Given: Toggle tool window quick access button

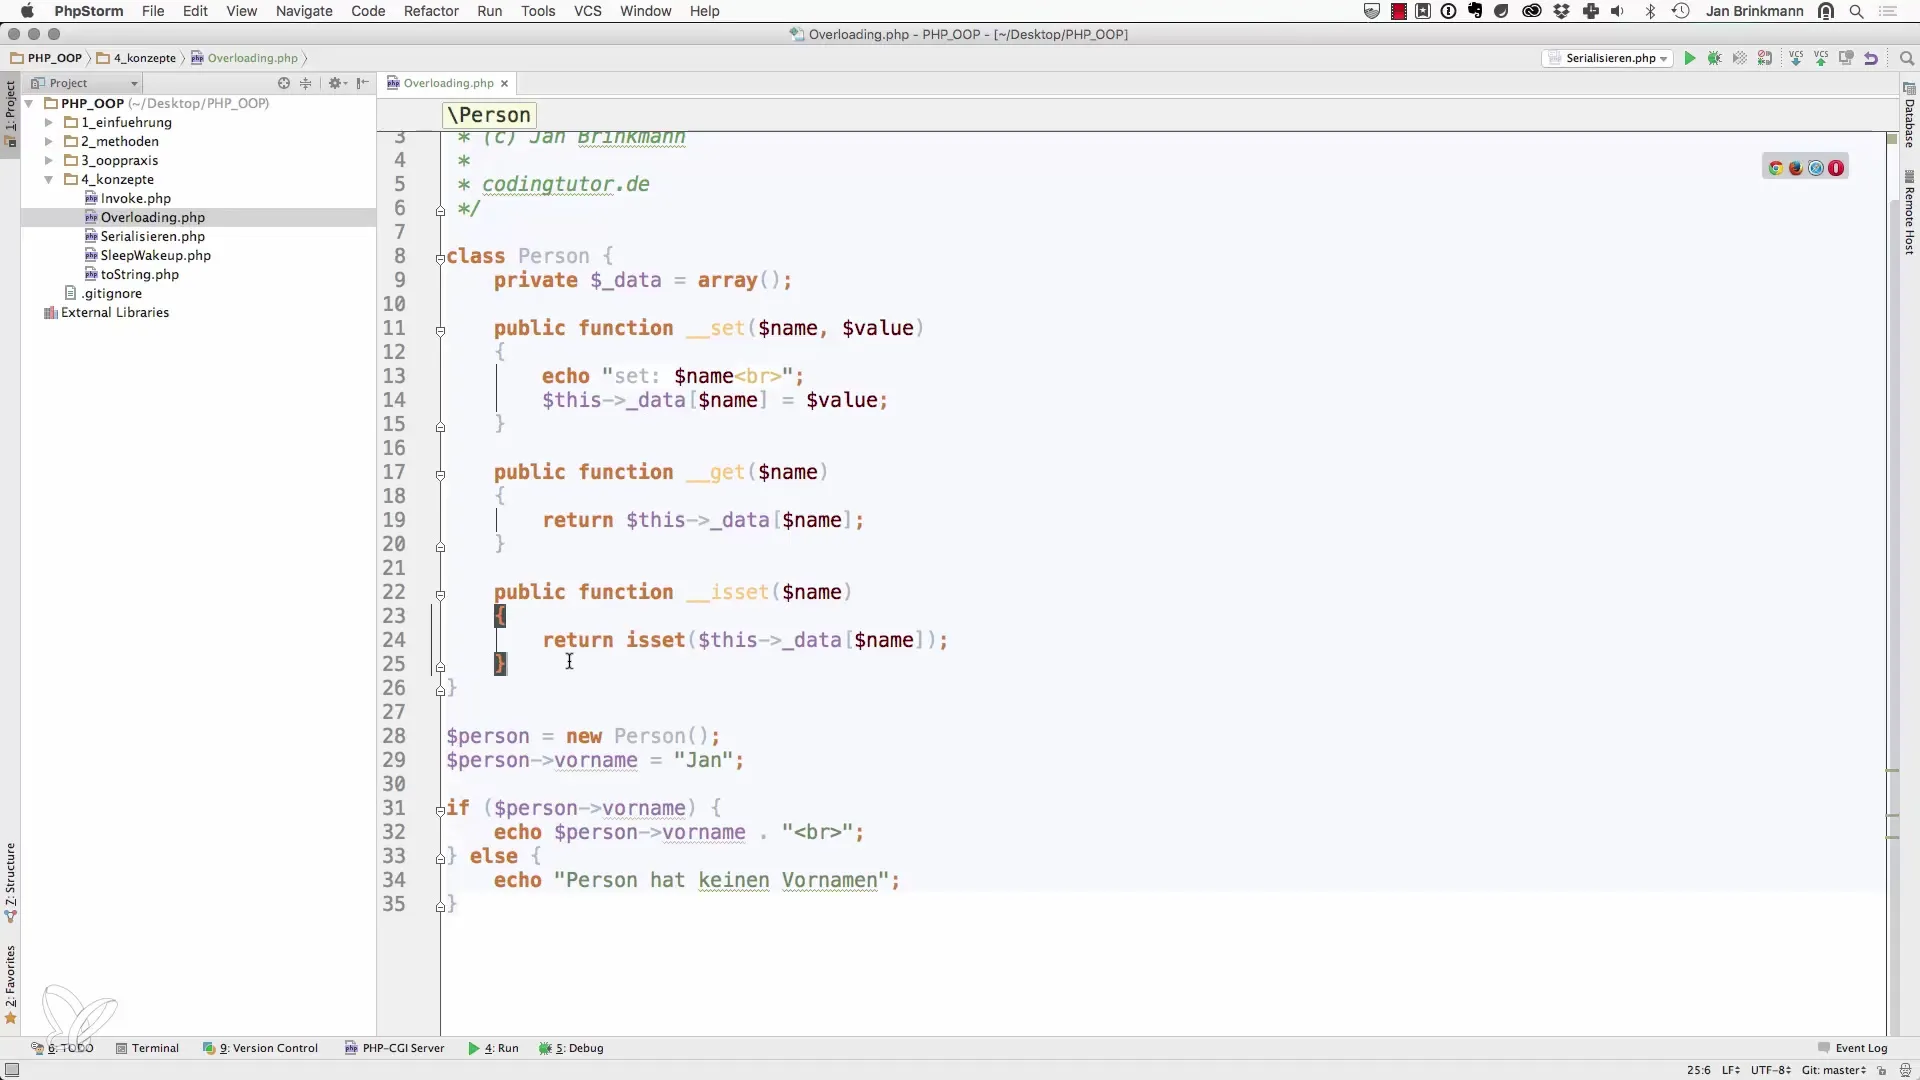Looking at the screenshot, I should 11,1070.
